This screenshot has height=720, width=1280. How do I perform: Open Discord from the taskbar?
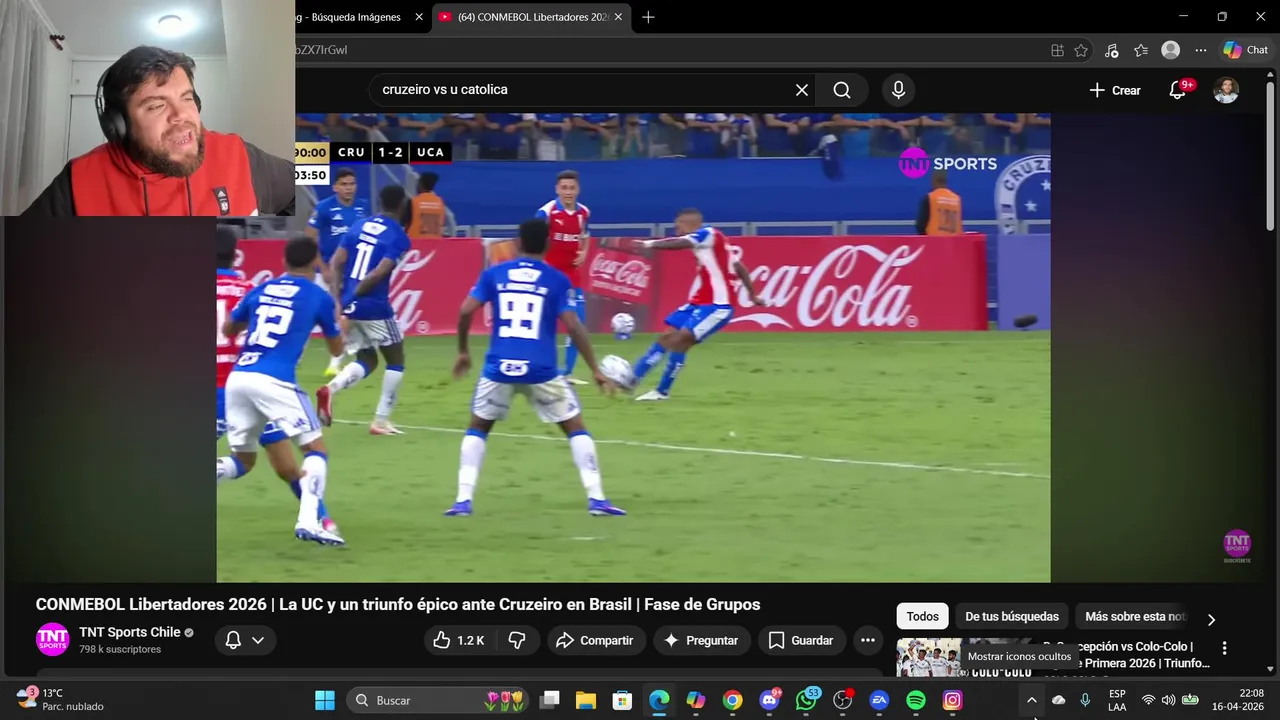[769, 700]
